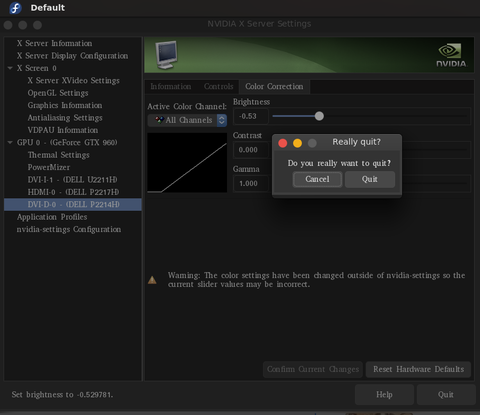Click the monitor icon in the banner
Viewport: 480px width, 415px height.
click(166, 55)
